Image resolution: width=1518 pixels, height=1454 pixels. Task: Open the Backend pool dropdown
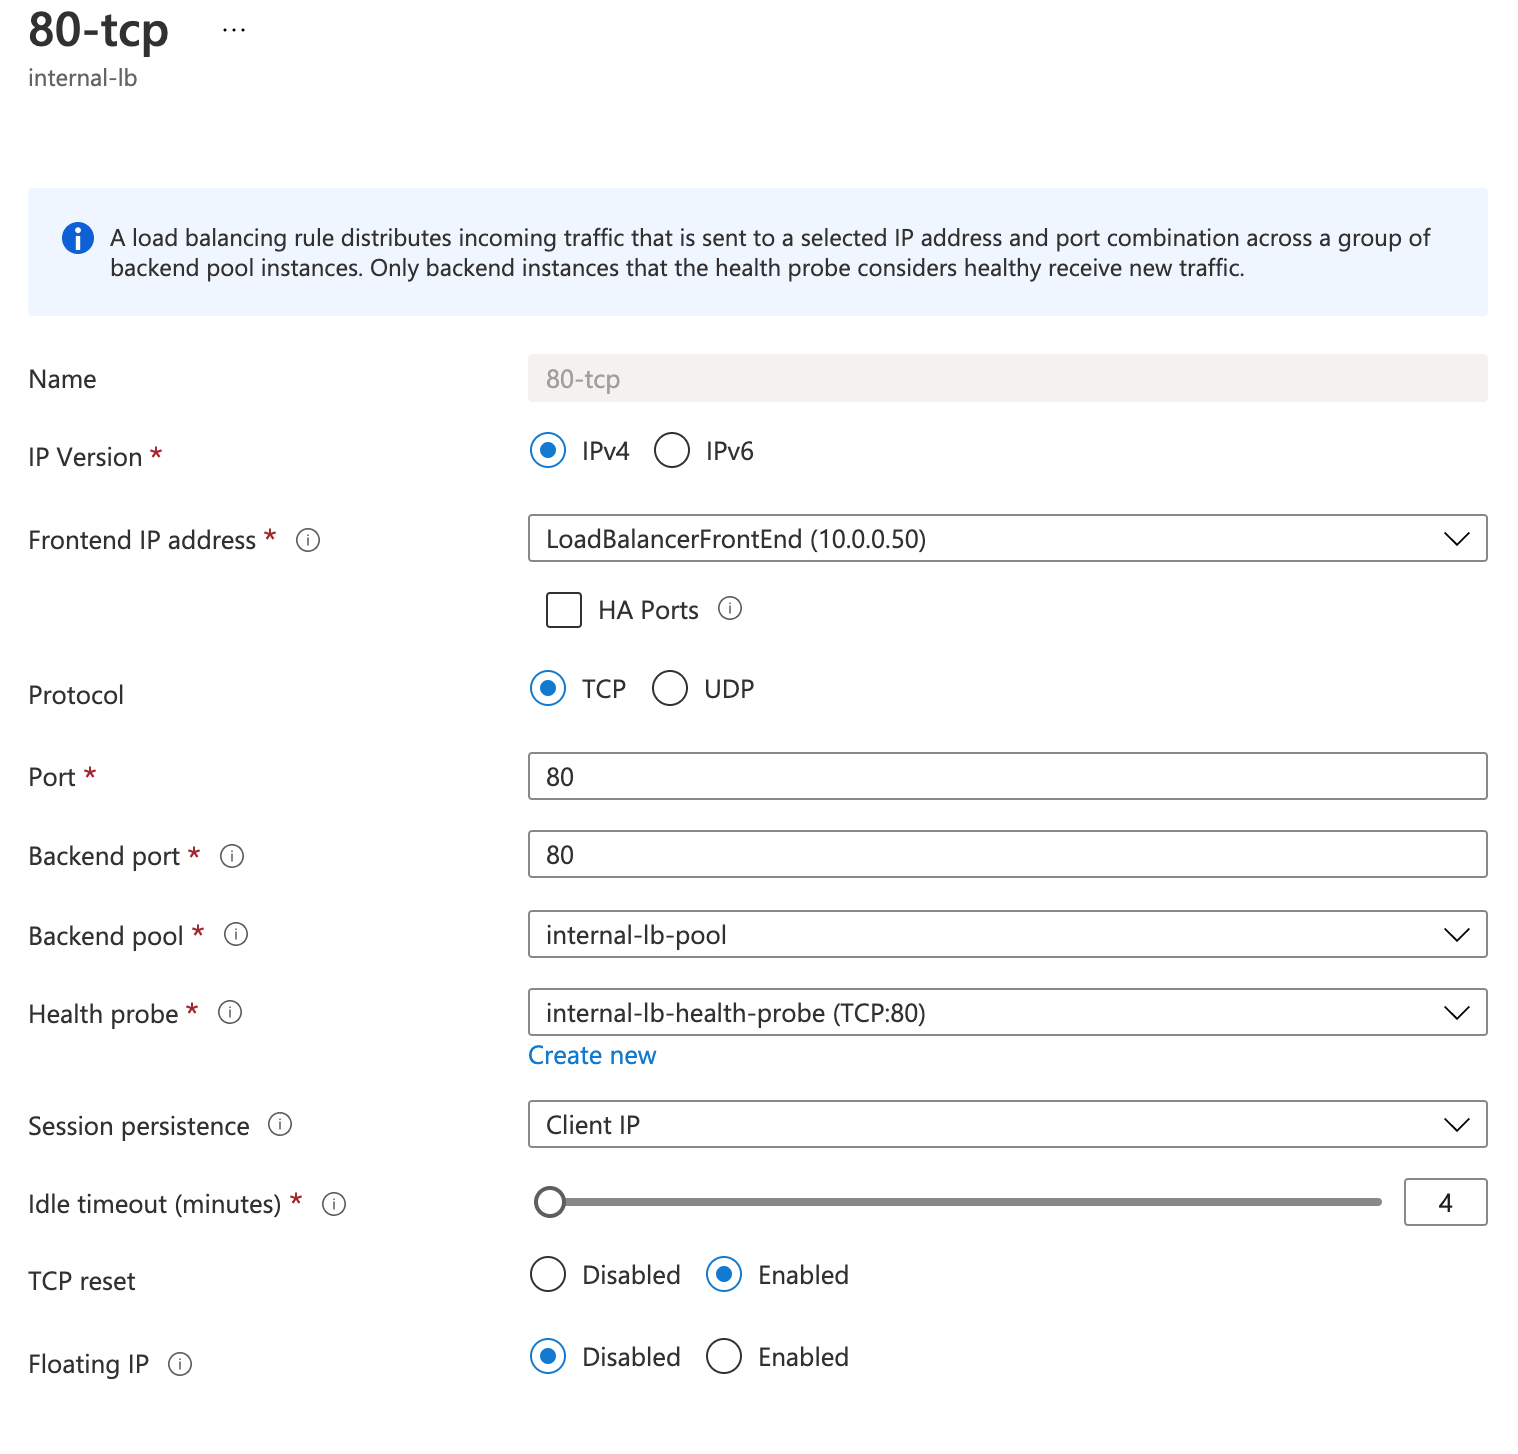coord(1008,934)
